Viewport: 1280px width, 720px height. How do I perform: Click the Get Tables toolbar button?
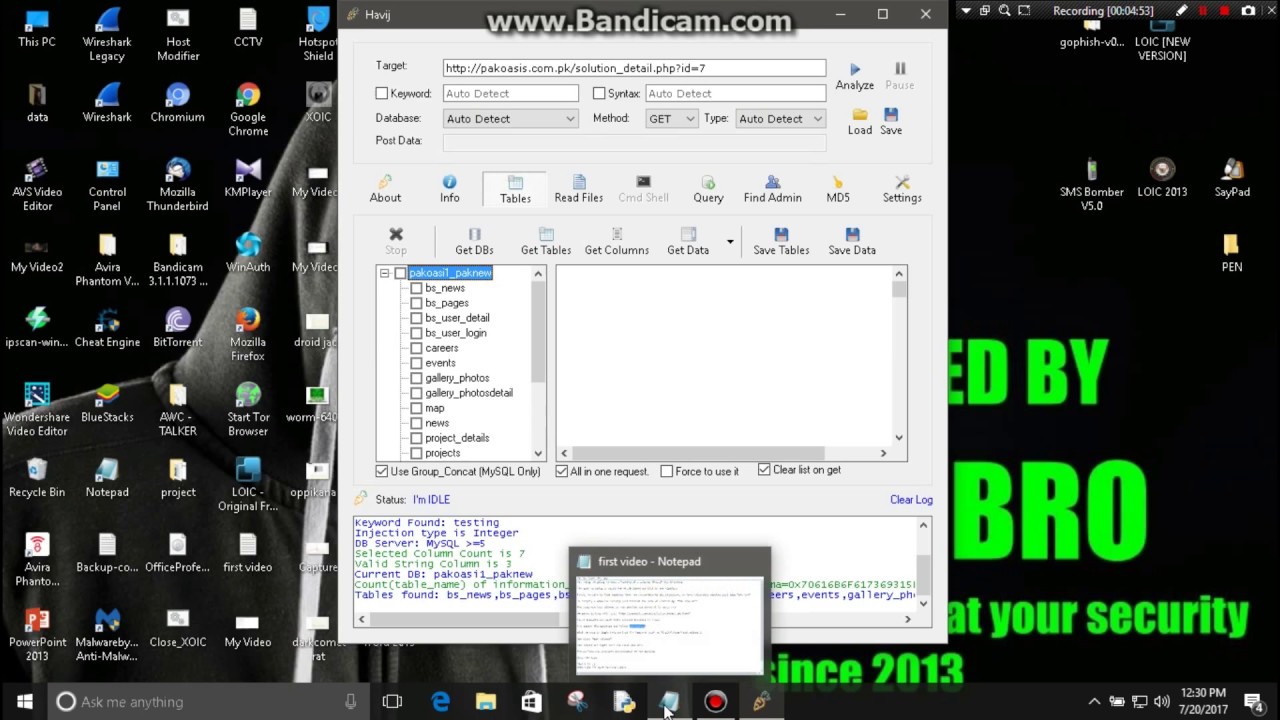coord(546,242)
